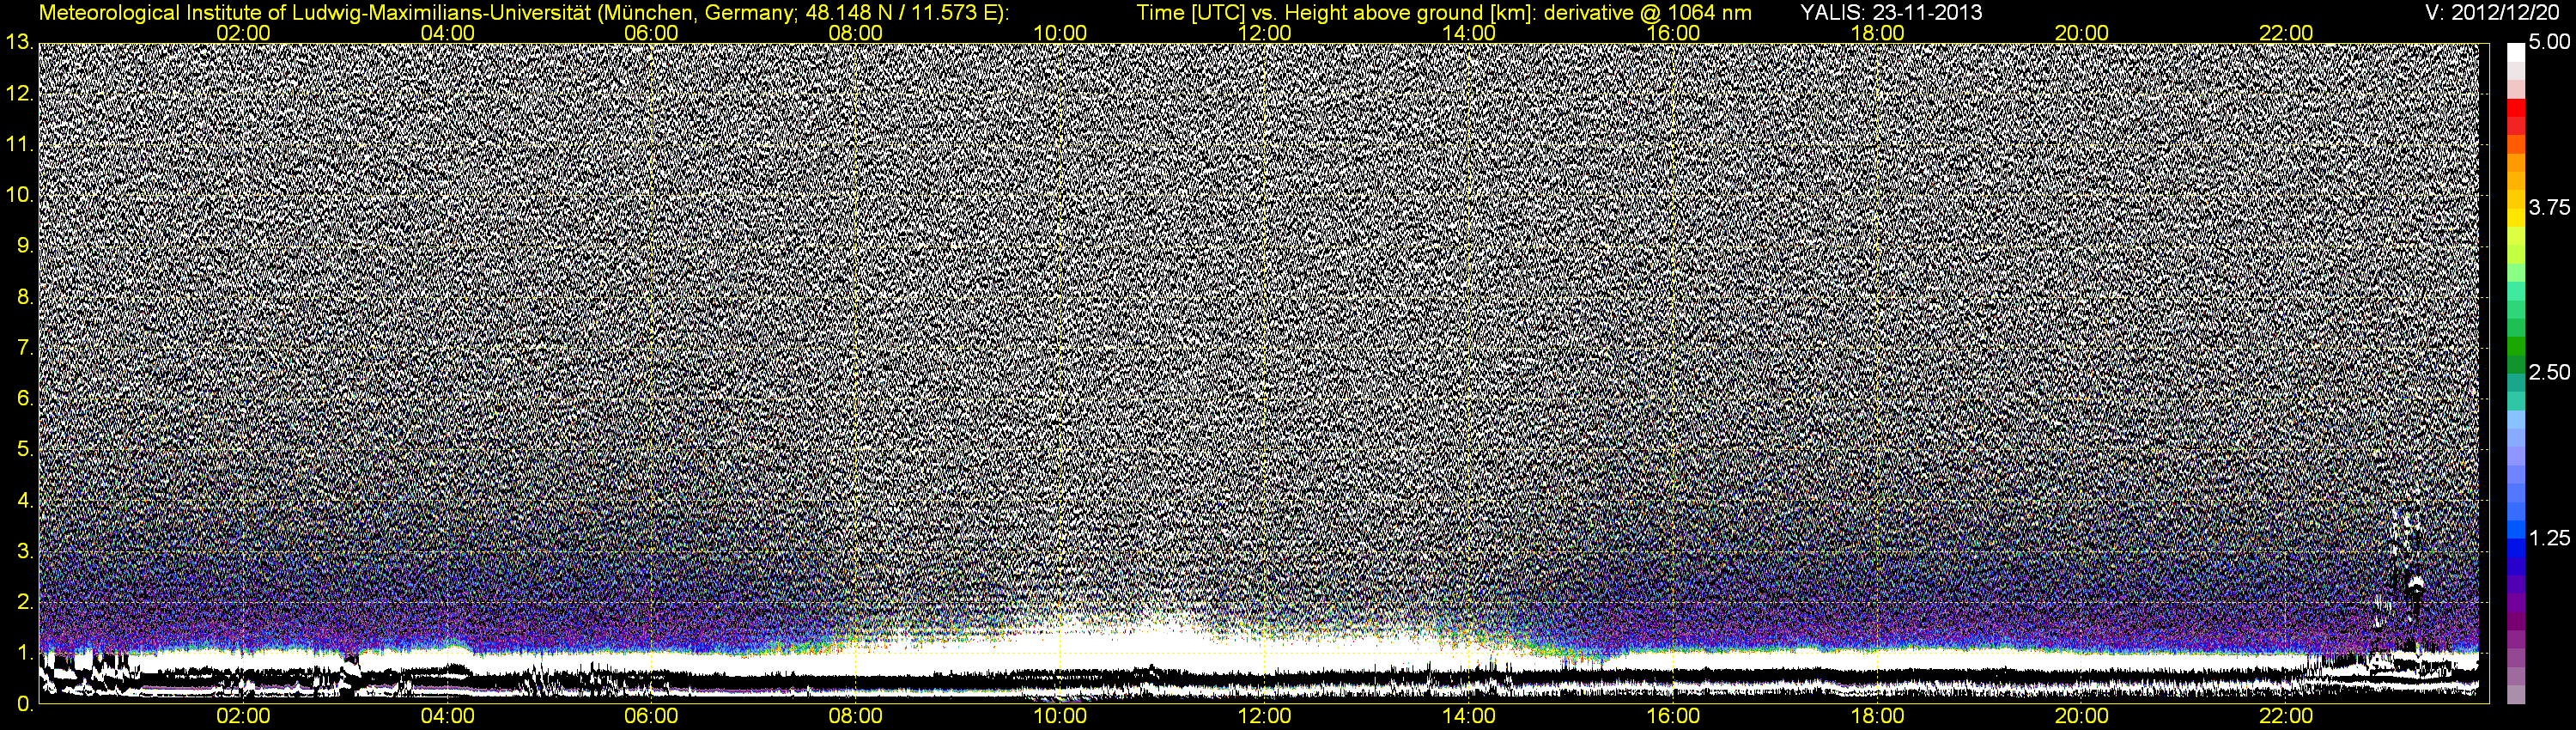
Task: Click the white segment at colorbar top
Action: coord(2515,52)
